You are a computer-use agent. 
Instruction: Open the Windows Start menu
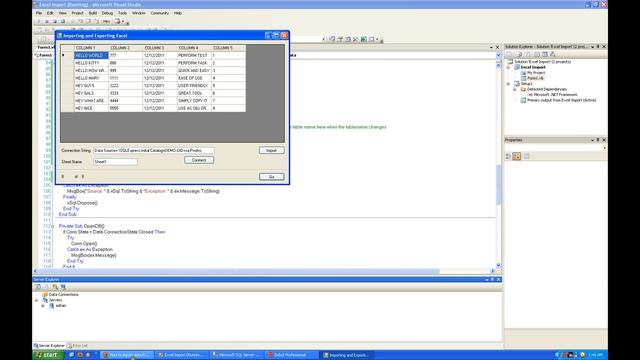pos(48,355)
